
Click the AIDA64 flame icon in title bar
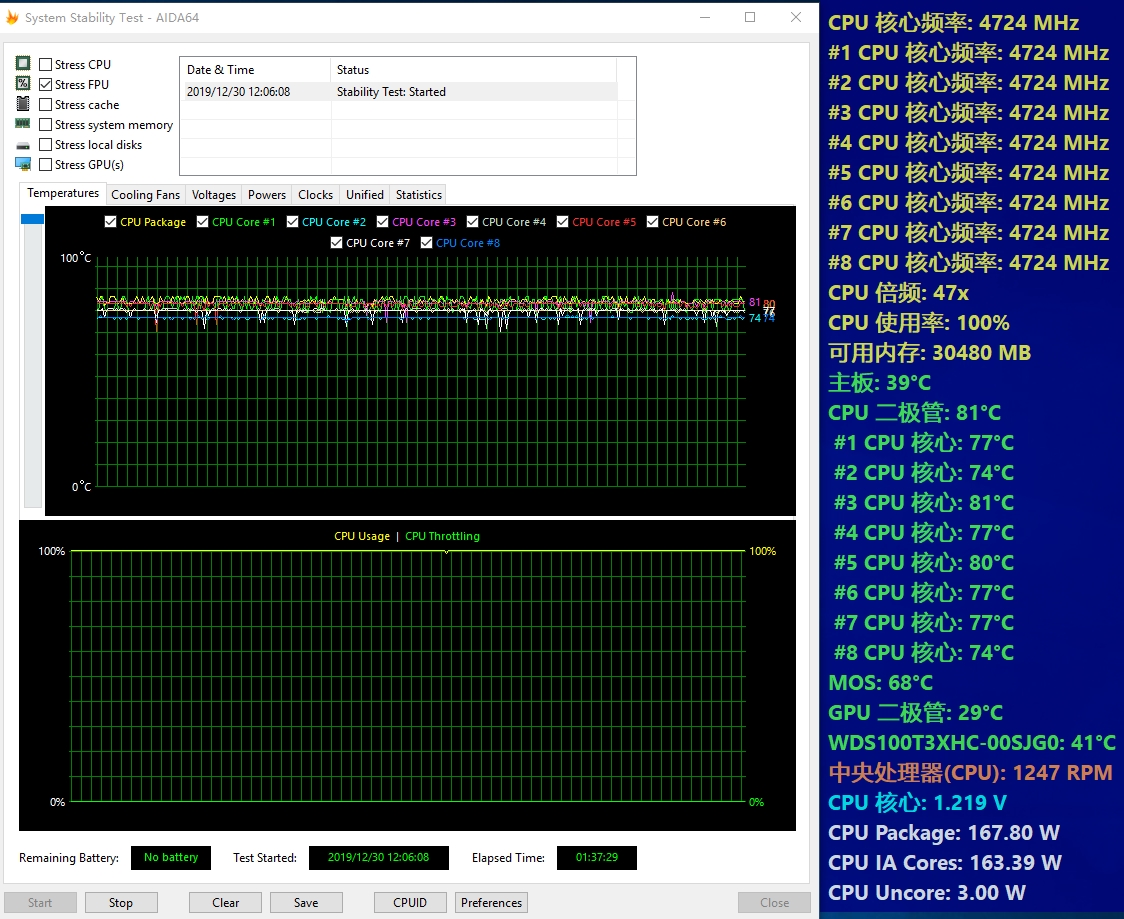point(13,17)
